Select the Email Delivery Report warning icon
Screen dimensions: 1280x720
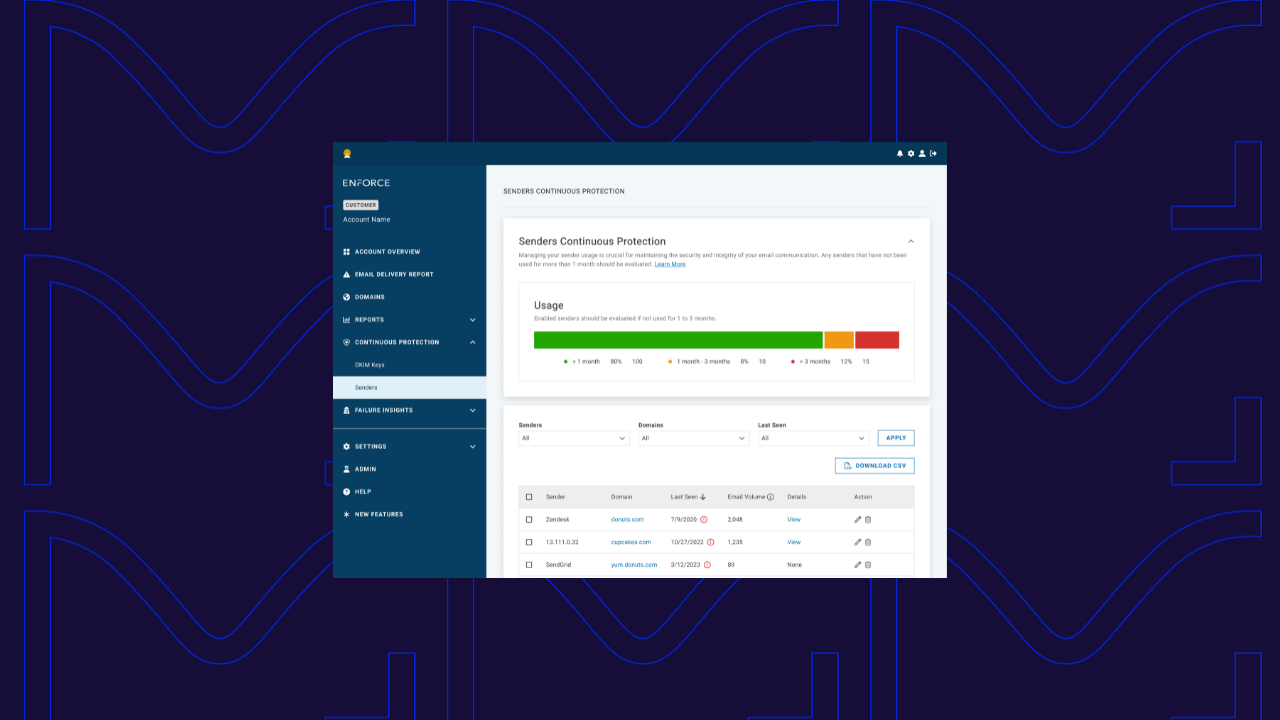pos(346,274)
